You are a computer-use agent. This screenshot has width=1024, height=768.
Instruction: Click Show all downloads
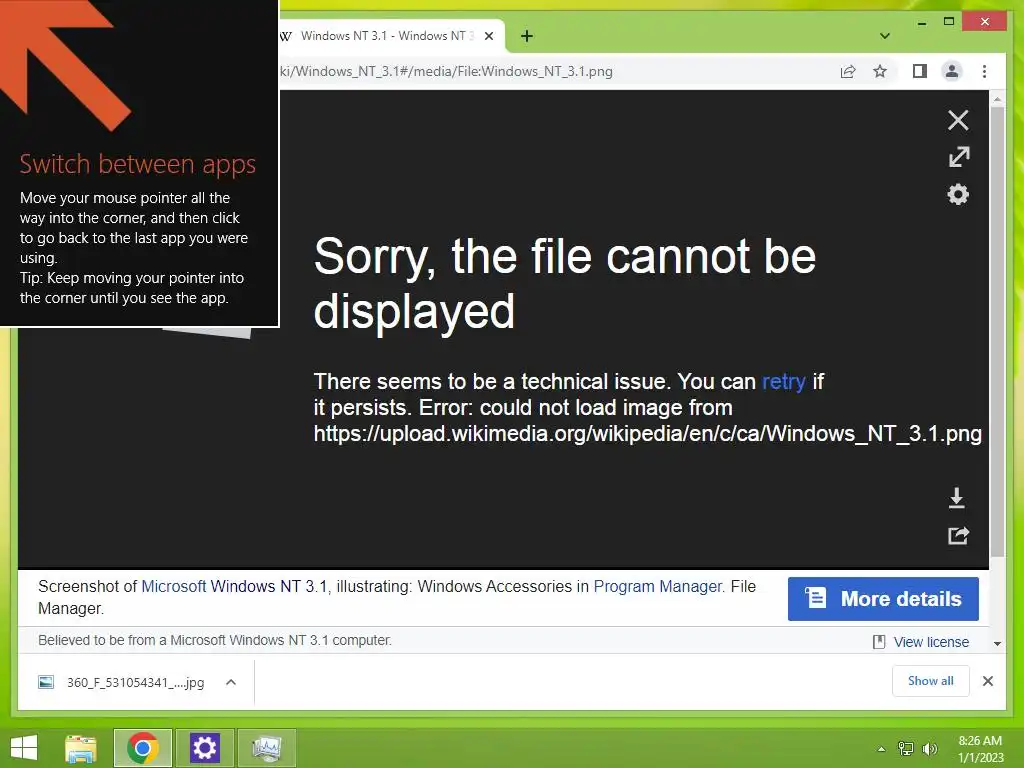pos(931,681)
